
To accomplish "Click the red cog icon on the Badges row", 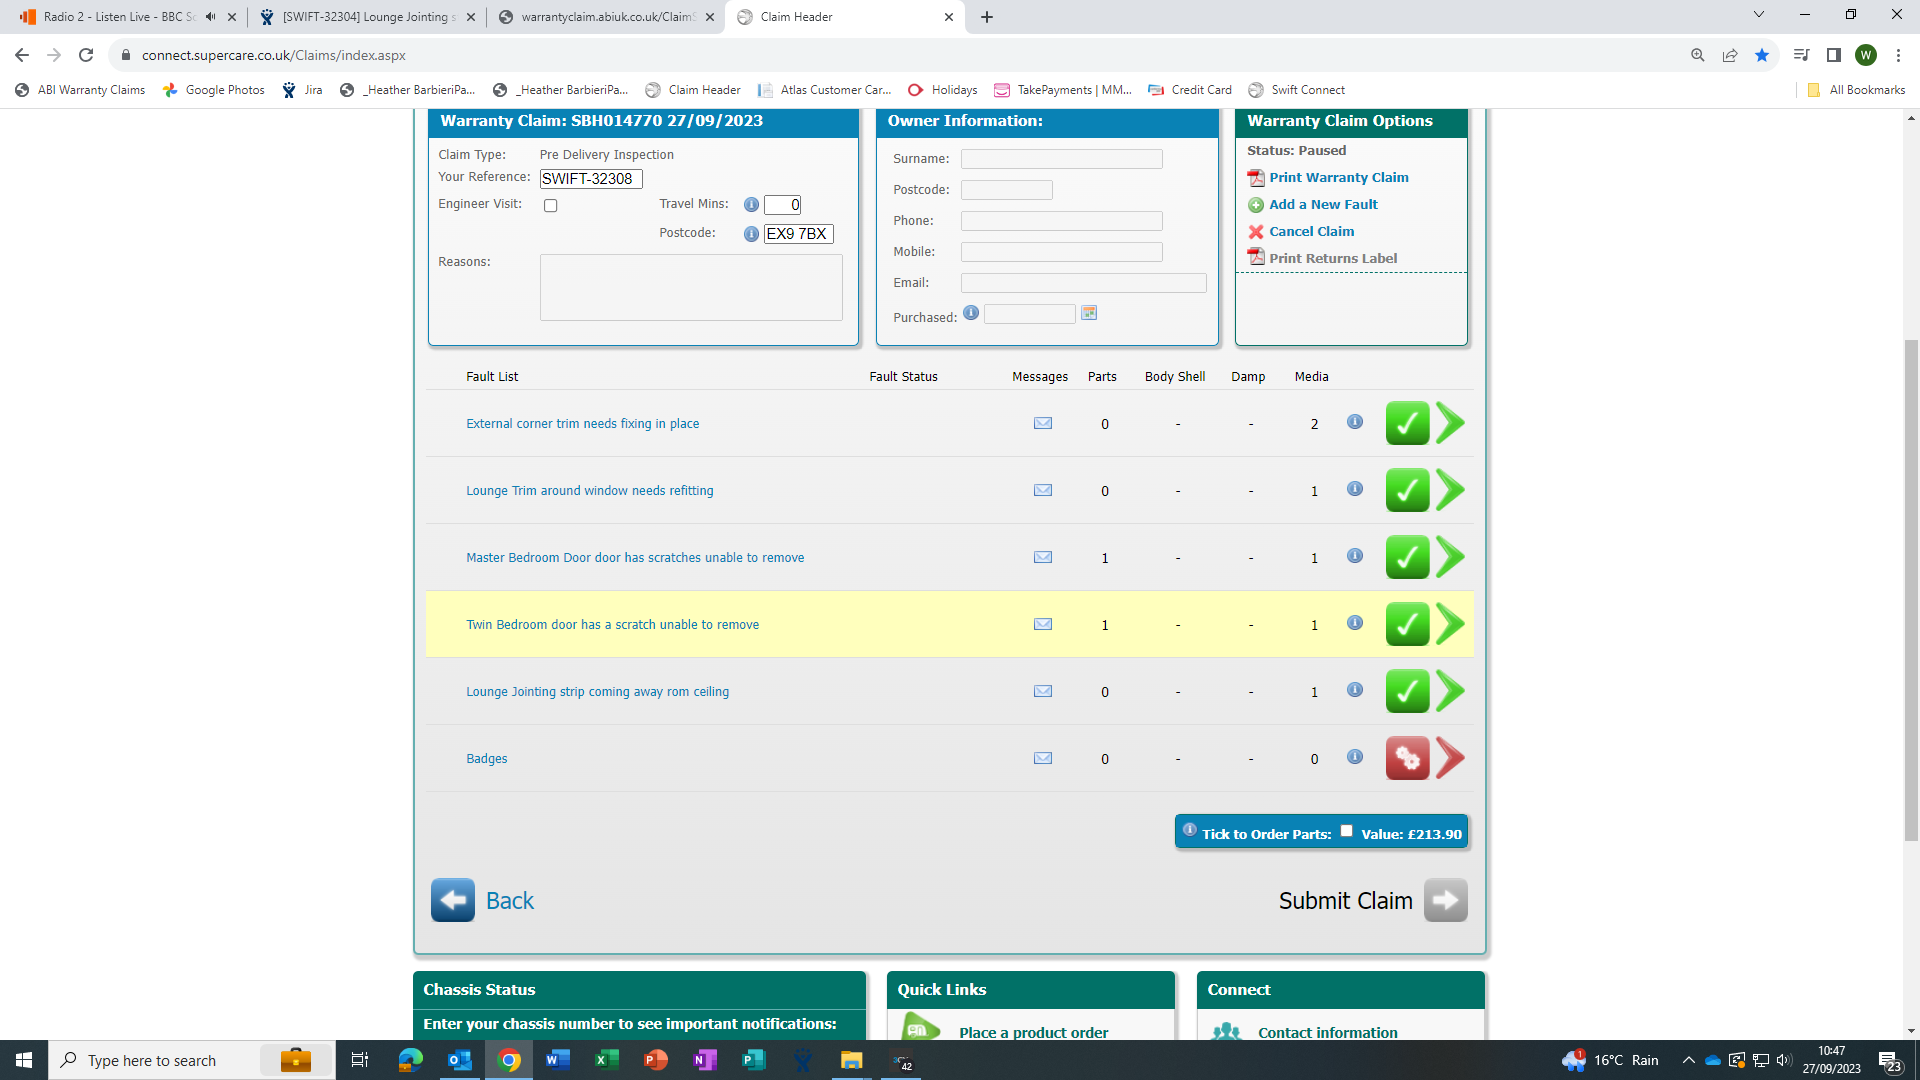I will tap(1406, 758).
